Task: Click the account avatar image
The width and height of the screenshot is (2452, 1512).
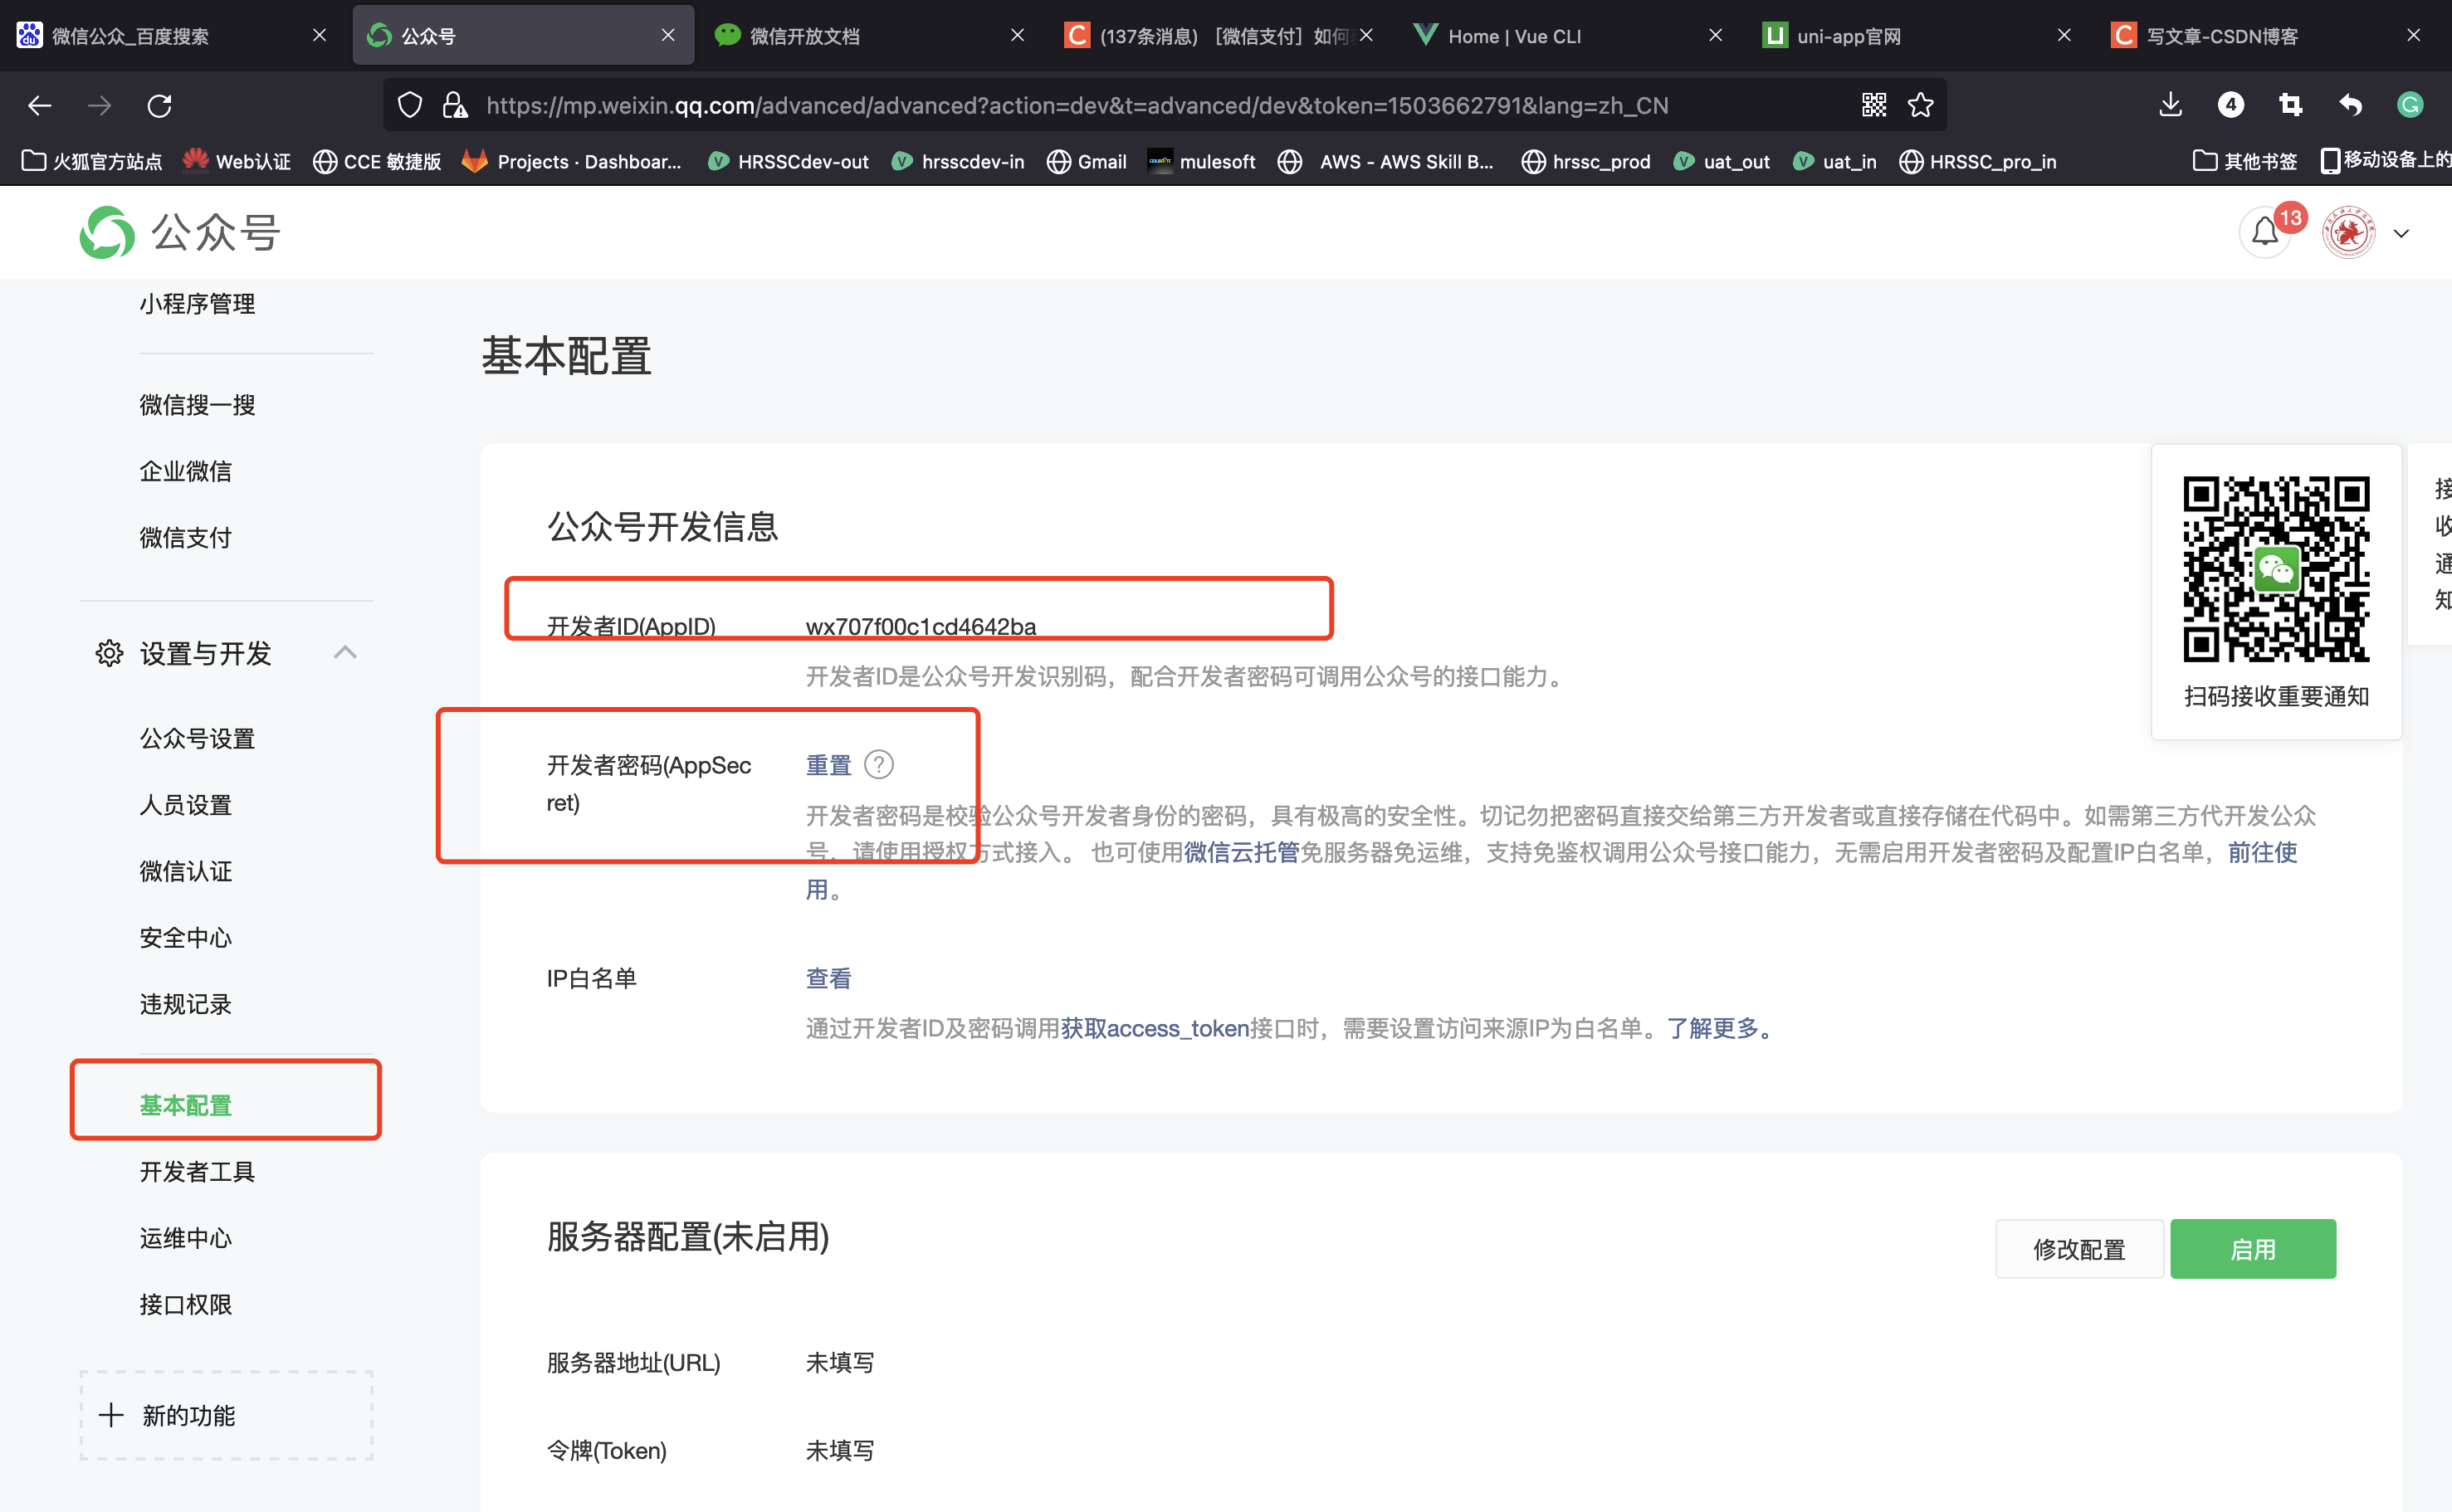Action: coord(2348,232)
